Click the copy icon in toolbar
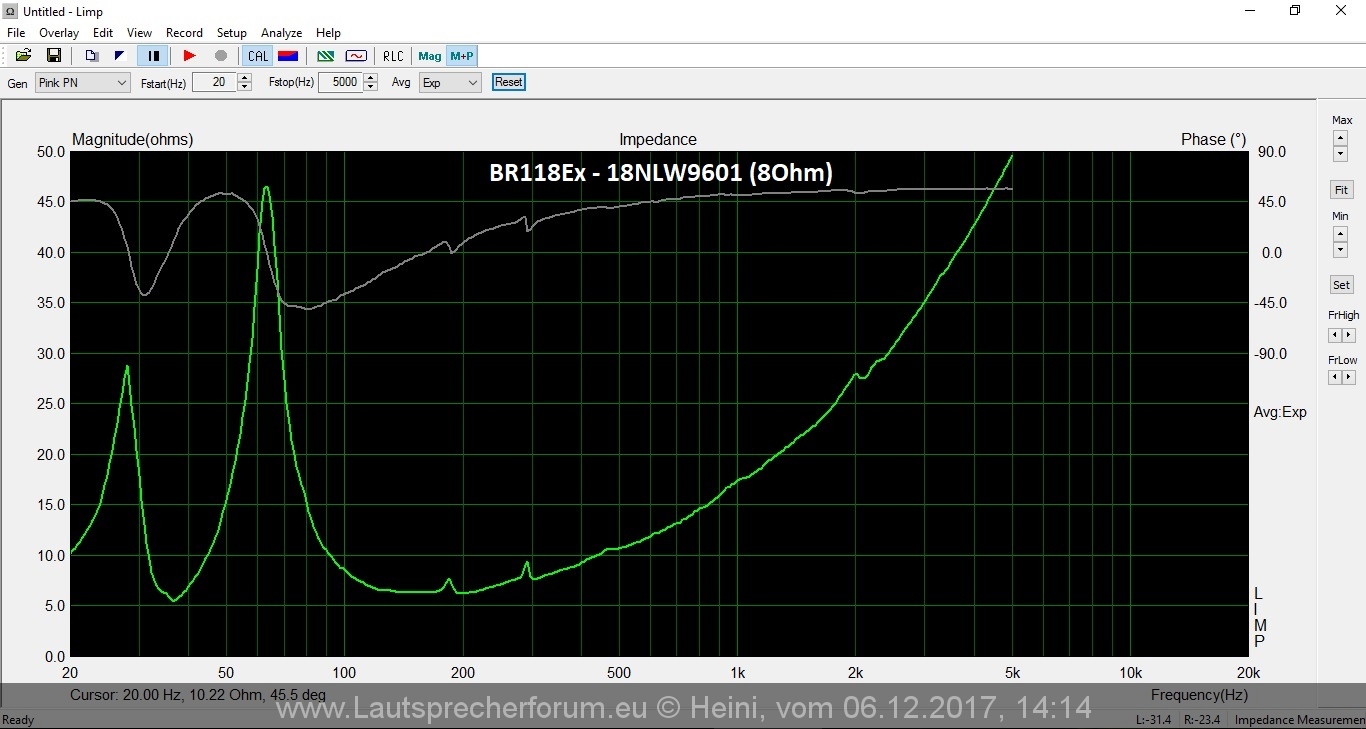 click(x=92, y=56)
